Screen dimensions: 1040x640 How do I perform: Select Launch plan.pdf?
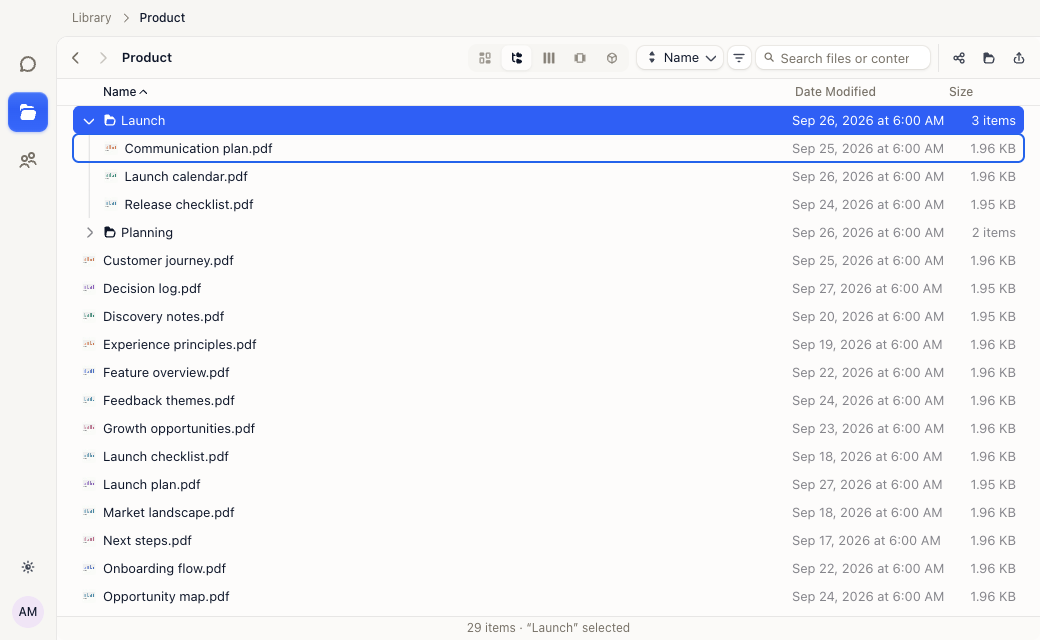(x=549, y=485)
